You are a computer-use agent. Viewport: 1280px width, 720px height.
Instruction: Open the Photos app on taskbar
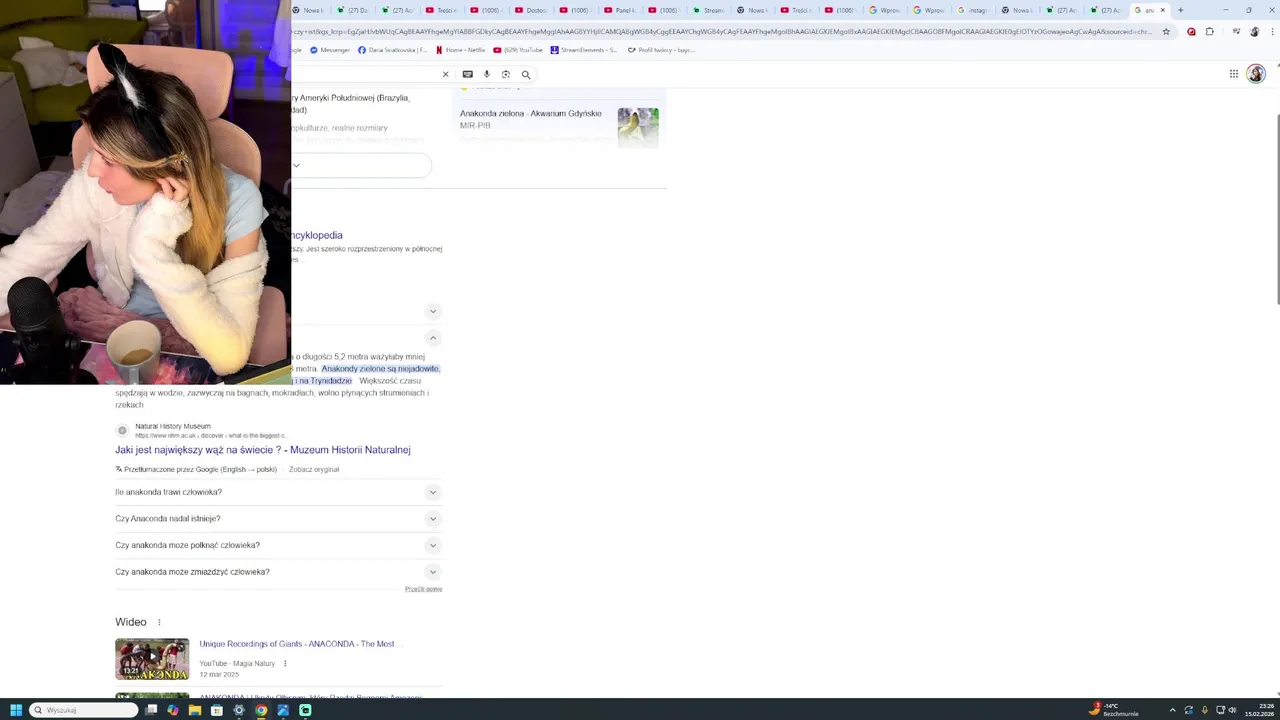click(283, 710)
